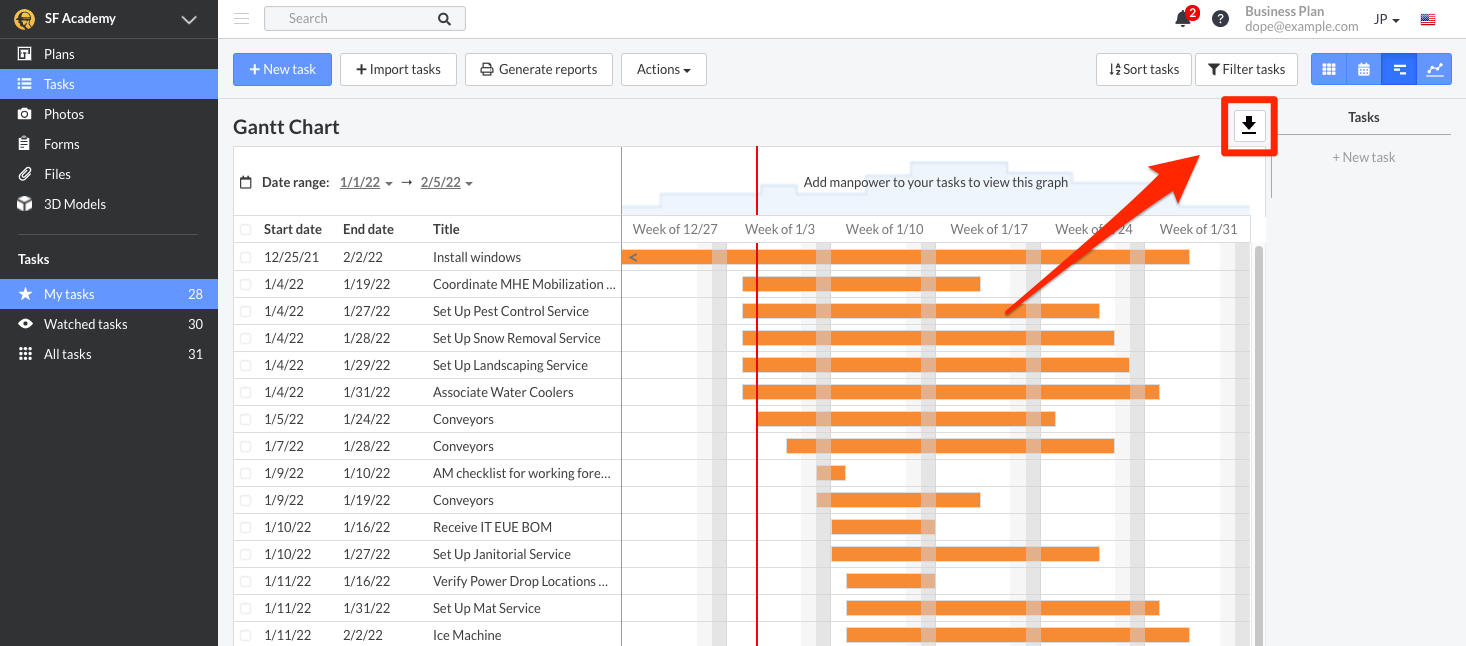Viewport: 1466px width, 646px height.
Task: Click Generate reports button
Action: point(539,69)
